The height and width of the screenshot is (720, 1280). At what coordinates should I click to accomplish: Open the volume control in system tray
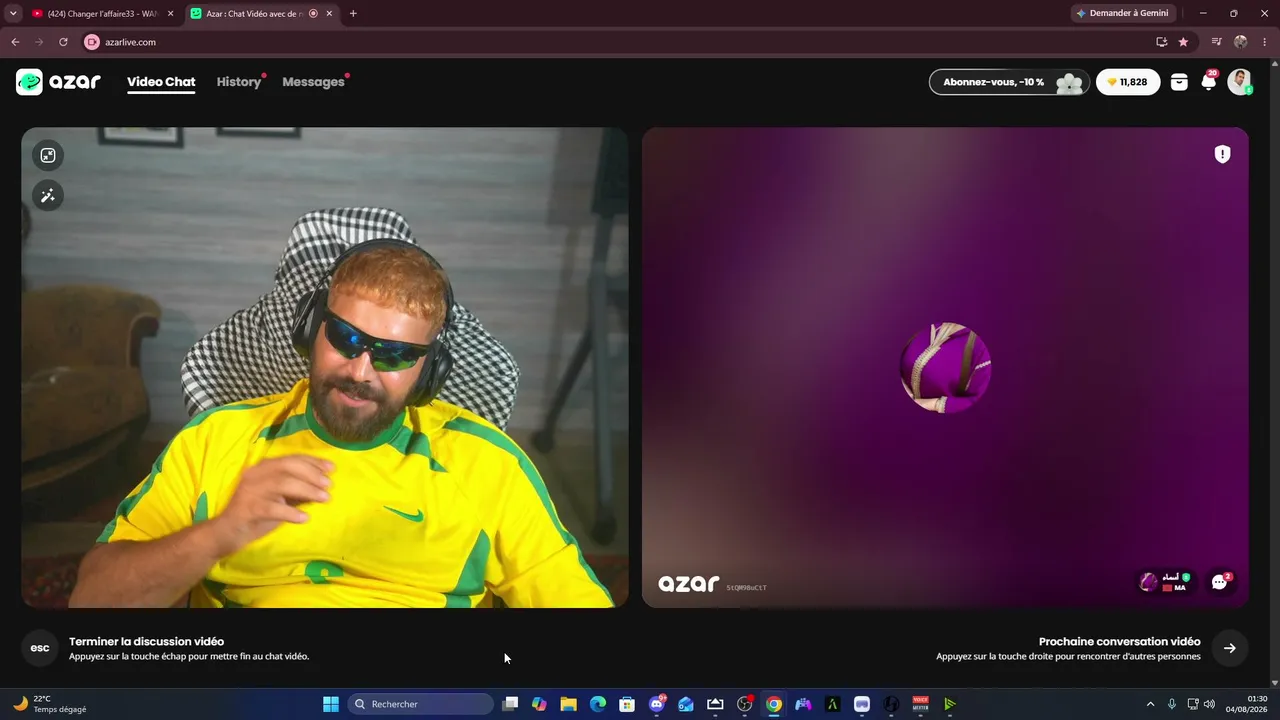pyautogui.click(x=1210, y=704)
